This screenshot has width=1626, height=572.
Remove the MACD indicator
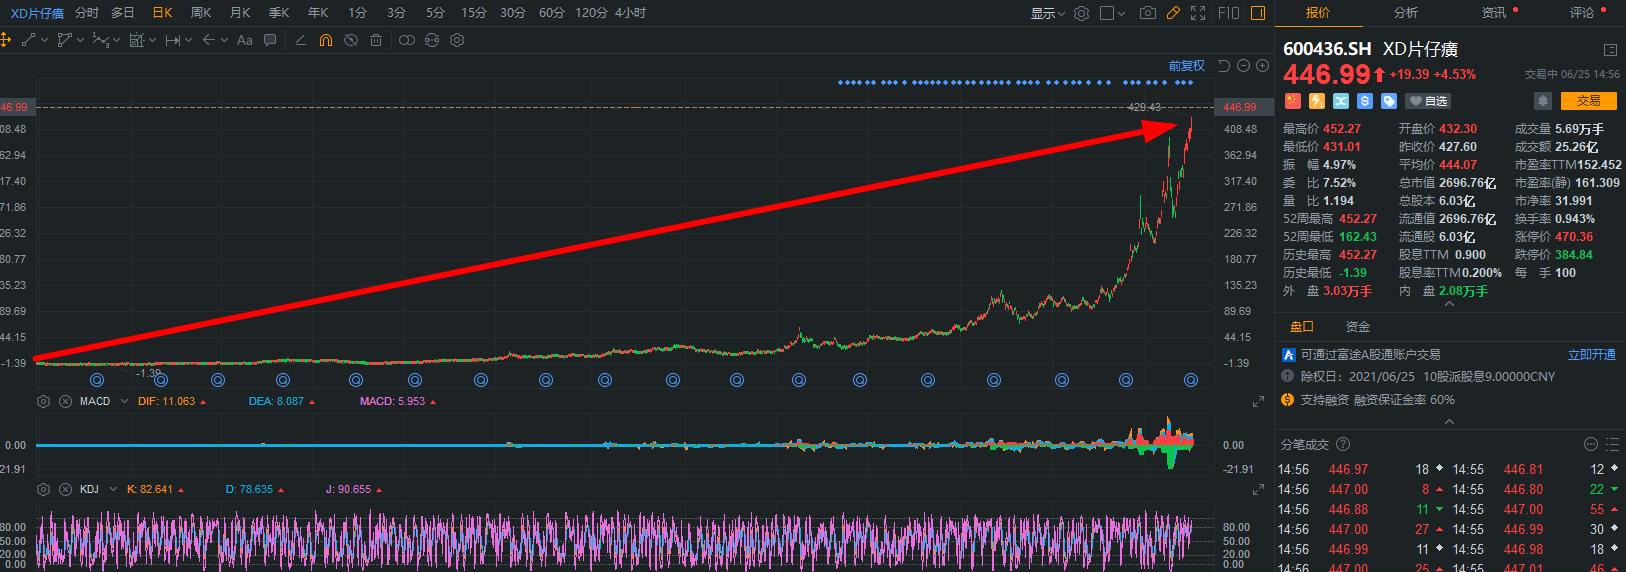64,401
